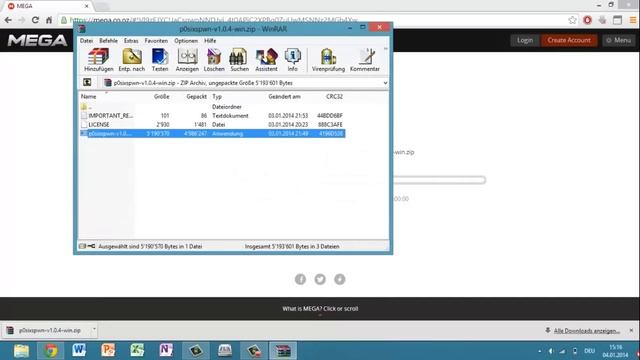Click the Login button on MEGA

pos(525,40)
